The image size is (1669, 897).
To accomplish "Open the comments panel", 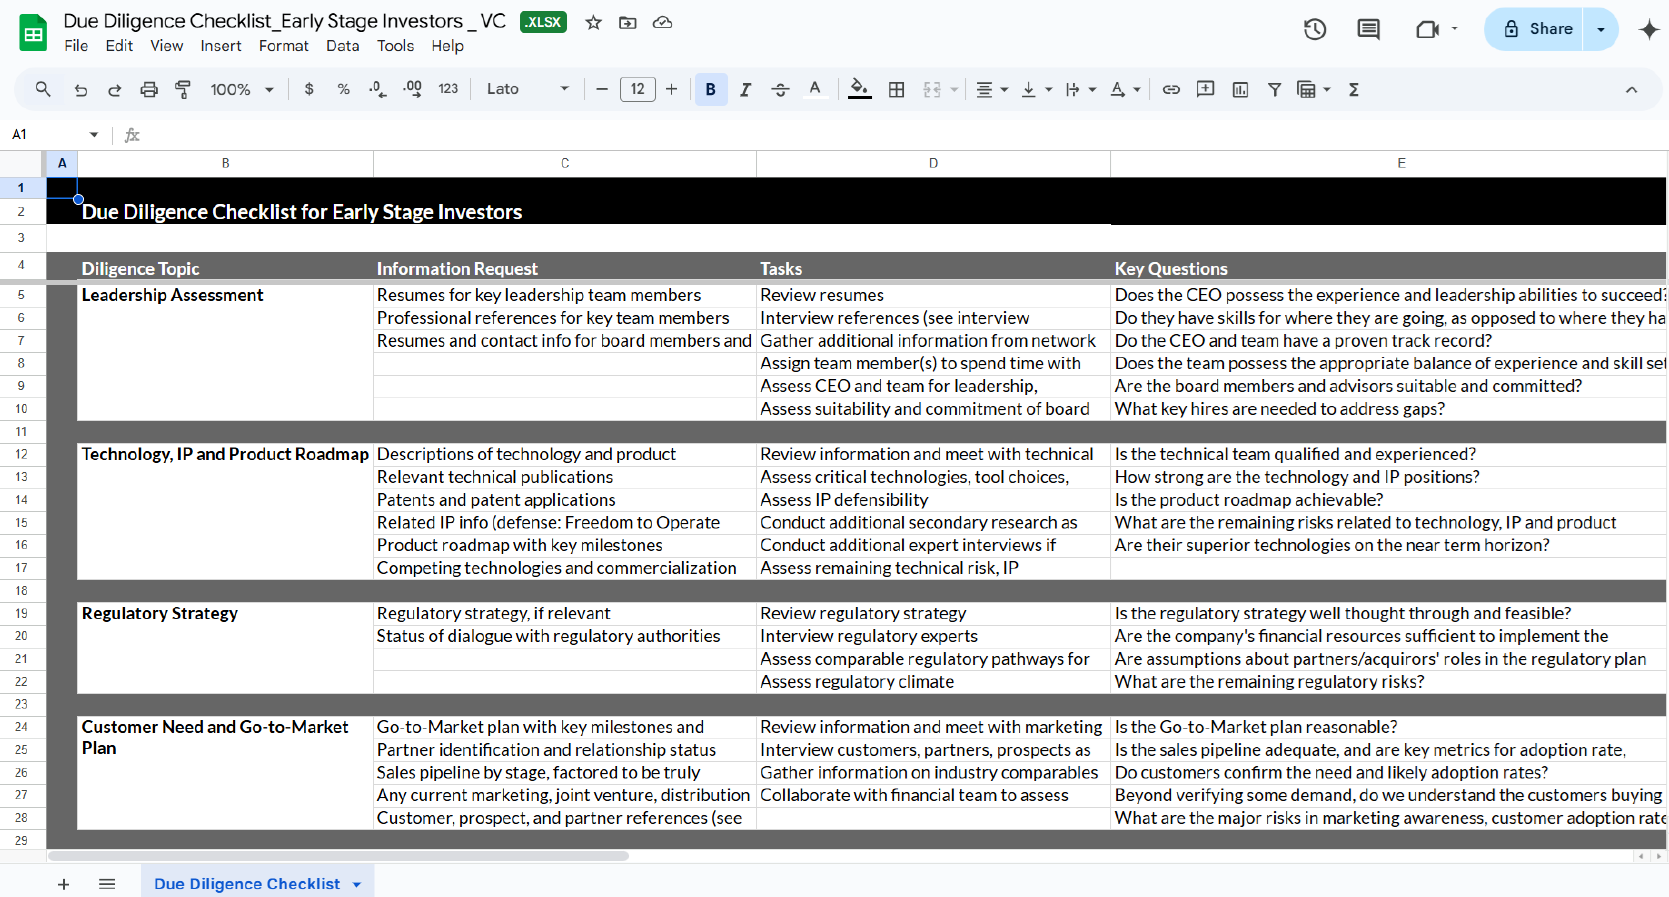I will (x=1369, y=29).
